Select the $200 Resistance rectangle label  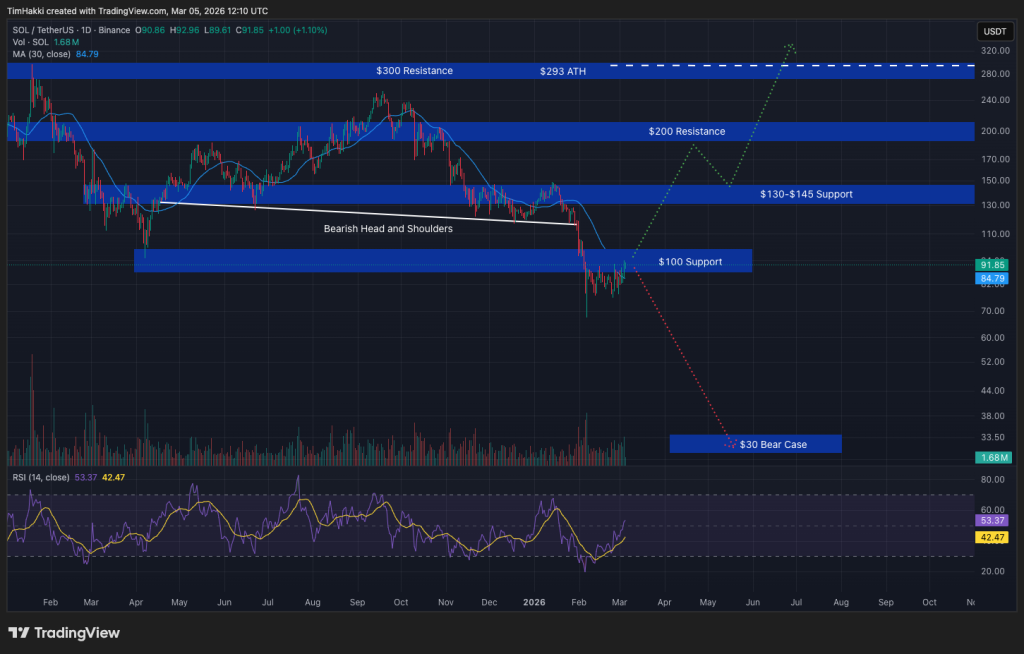click(686, 131)
